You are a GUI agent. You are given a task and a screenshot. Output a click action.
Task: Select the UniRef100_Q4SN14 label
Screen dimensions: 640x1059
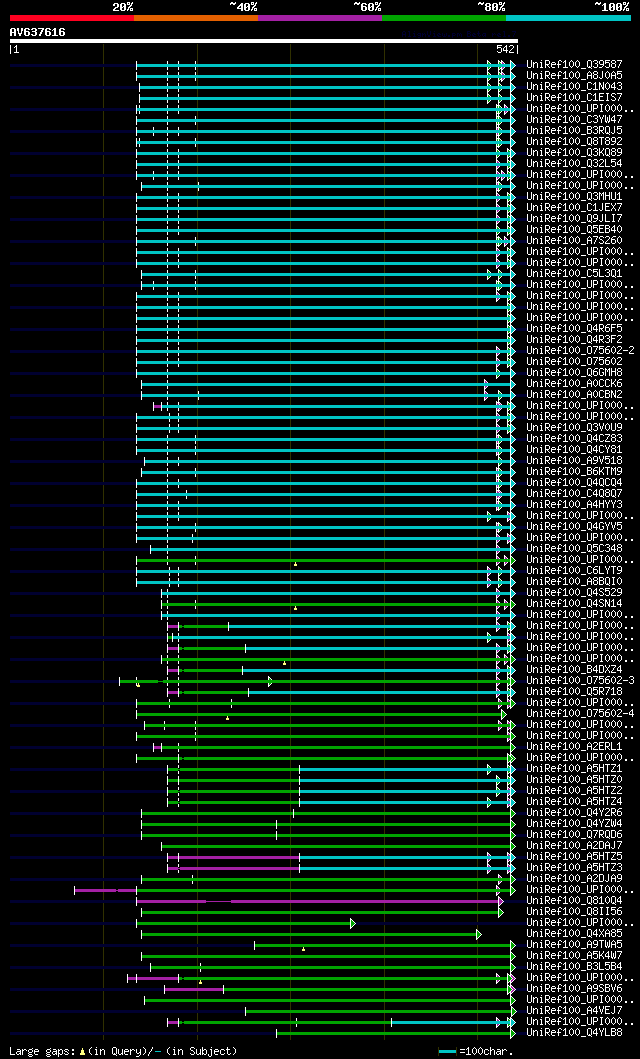575,604
